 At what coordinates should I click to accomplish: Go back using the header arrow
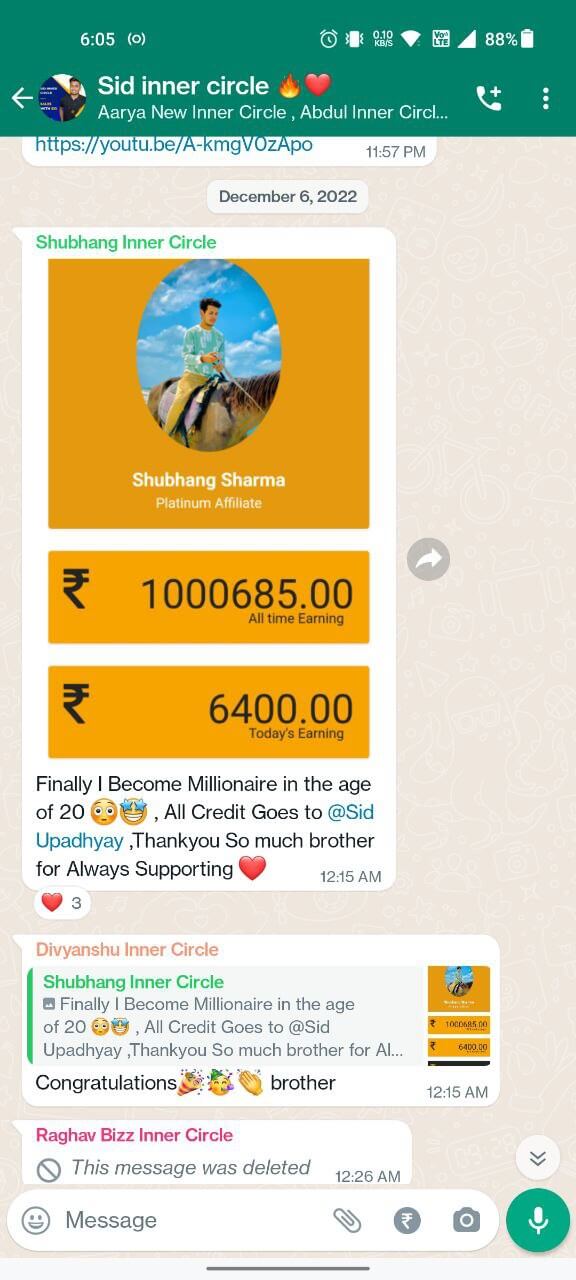[x=20, y=98]
